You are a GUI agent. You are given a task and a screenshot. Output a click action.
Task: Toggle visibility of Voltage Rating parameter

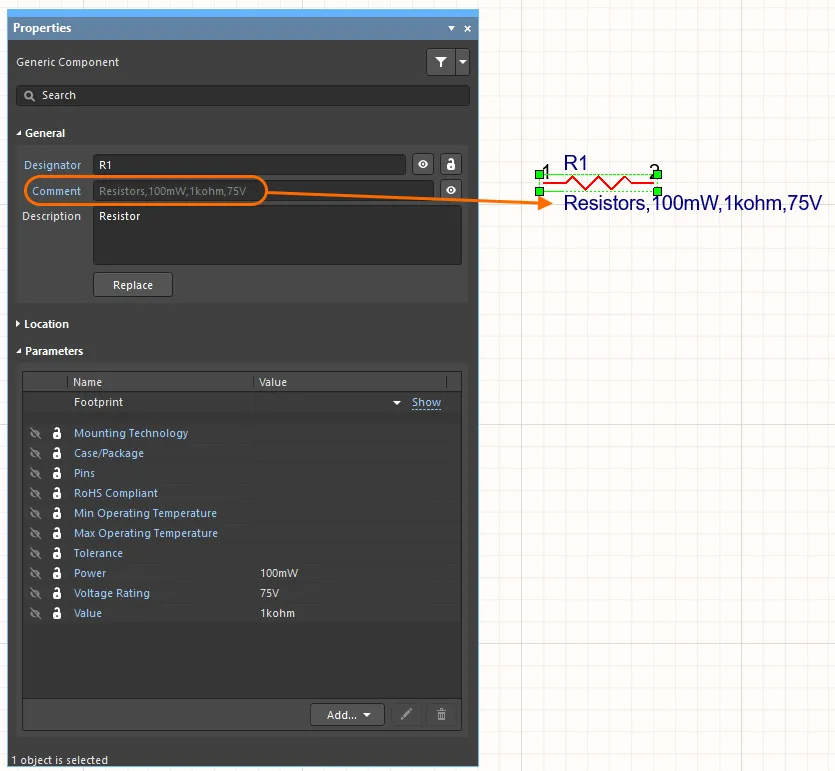pyautogui.click(x=35, y=593)
